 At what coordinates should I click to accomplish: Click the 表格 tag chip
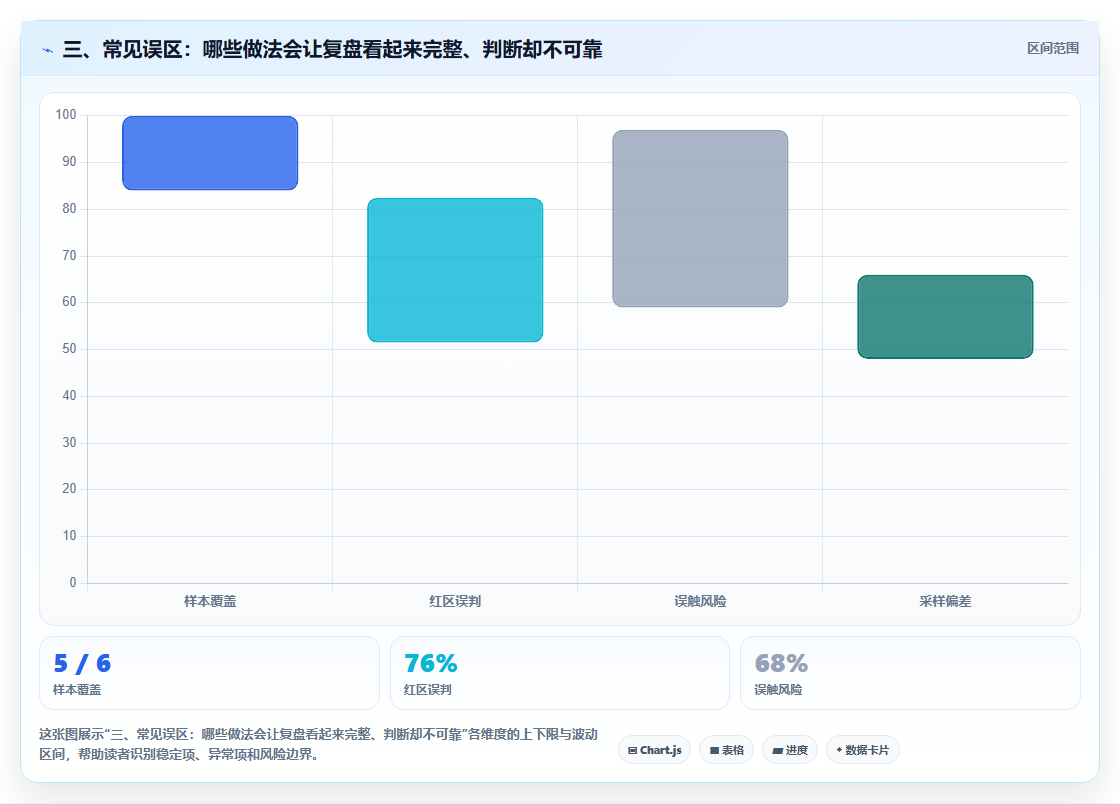point(726,750)
